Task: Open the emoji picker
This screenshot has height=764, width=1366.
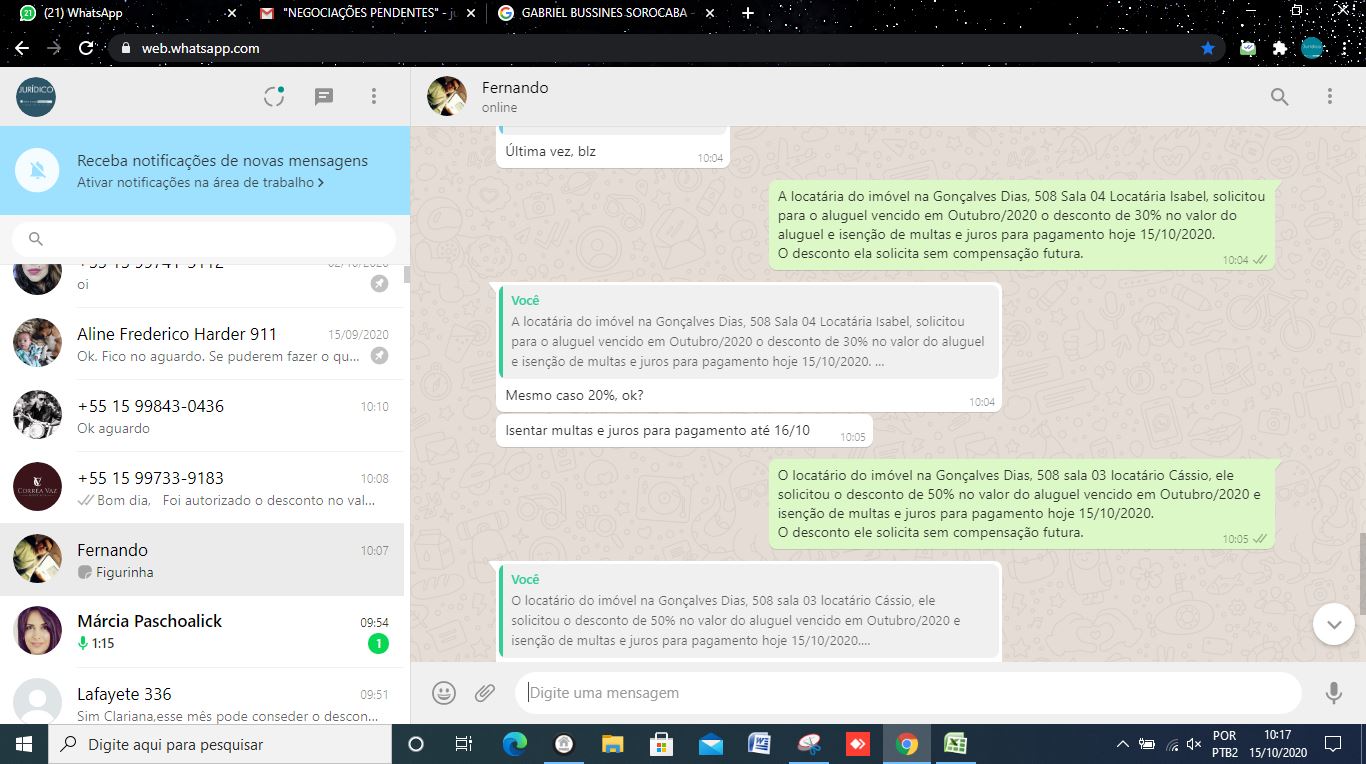Action: 444,693
